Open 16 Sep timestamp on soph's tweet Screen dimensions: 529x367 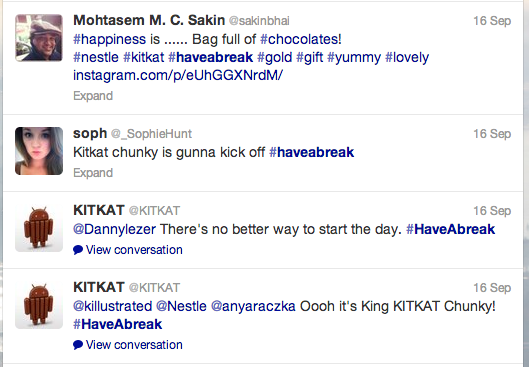492,134
